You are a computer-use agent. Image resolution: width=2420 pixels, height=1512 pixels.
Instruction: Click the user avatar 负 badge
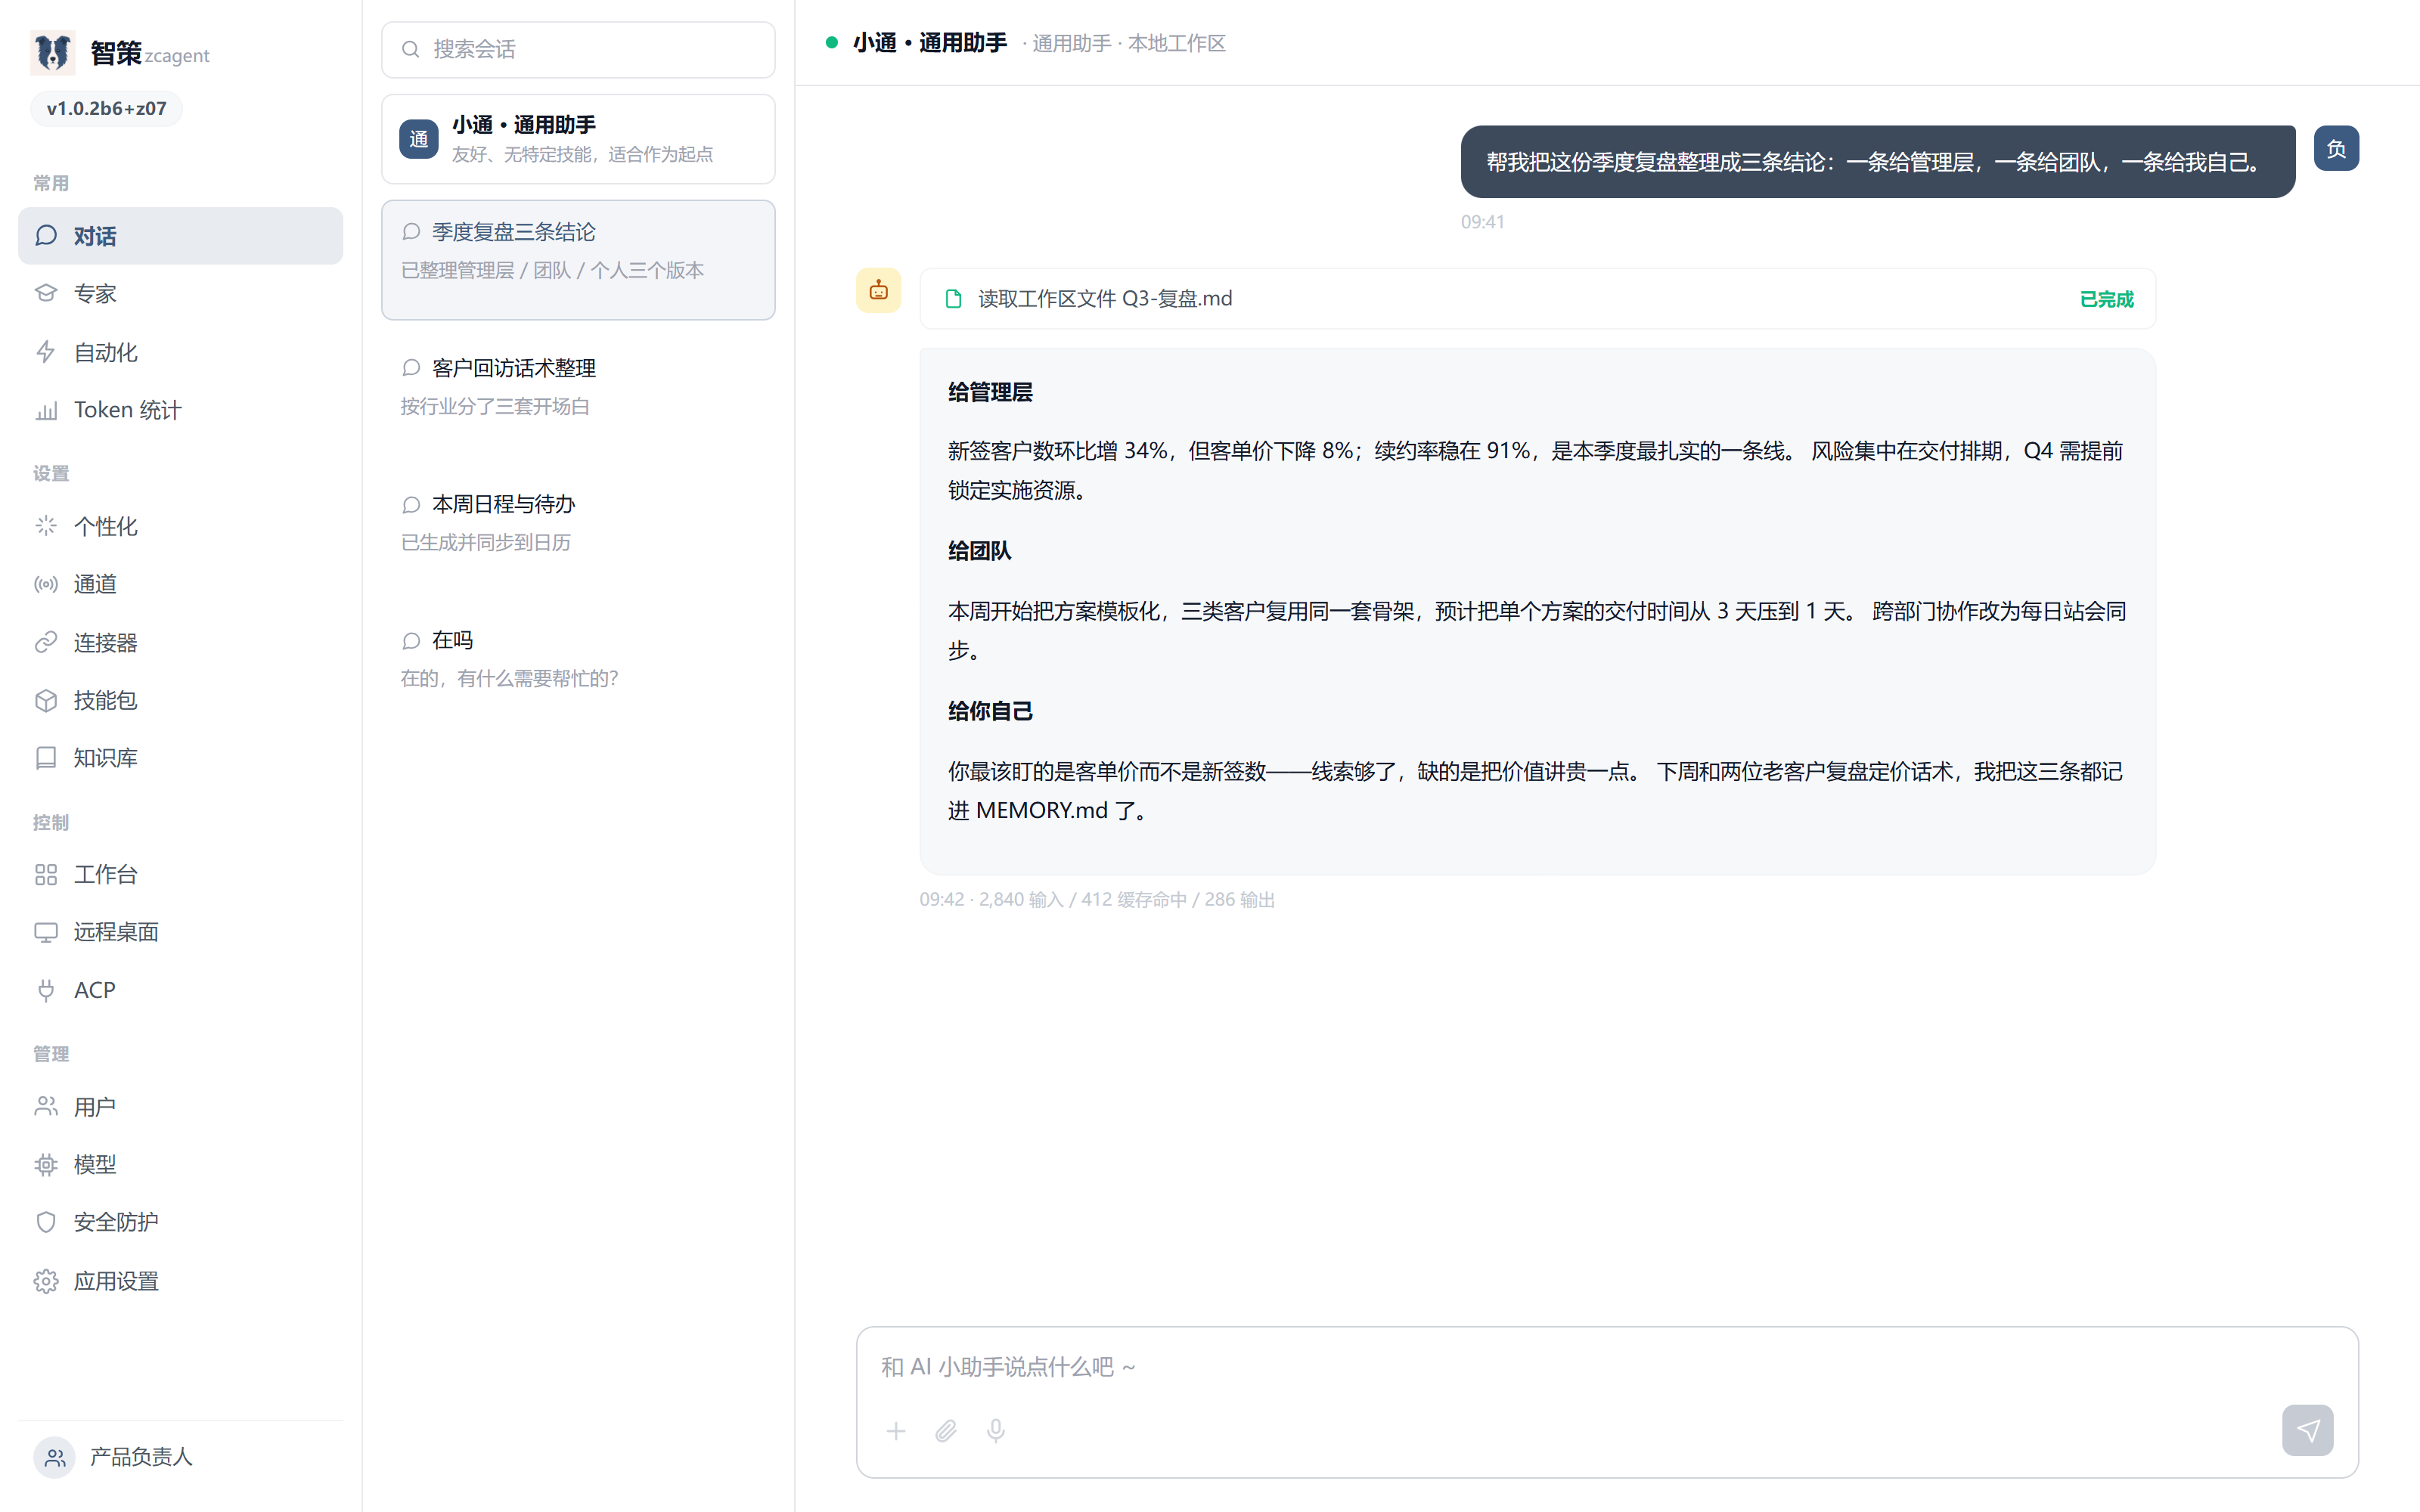[x=2336, y=149]
